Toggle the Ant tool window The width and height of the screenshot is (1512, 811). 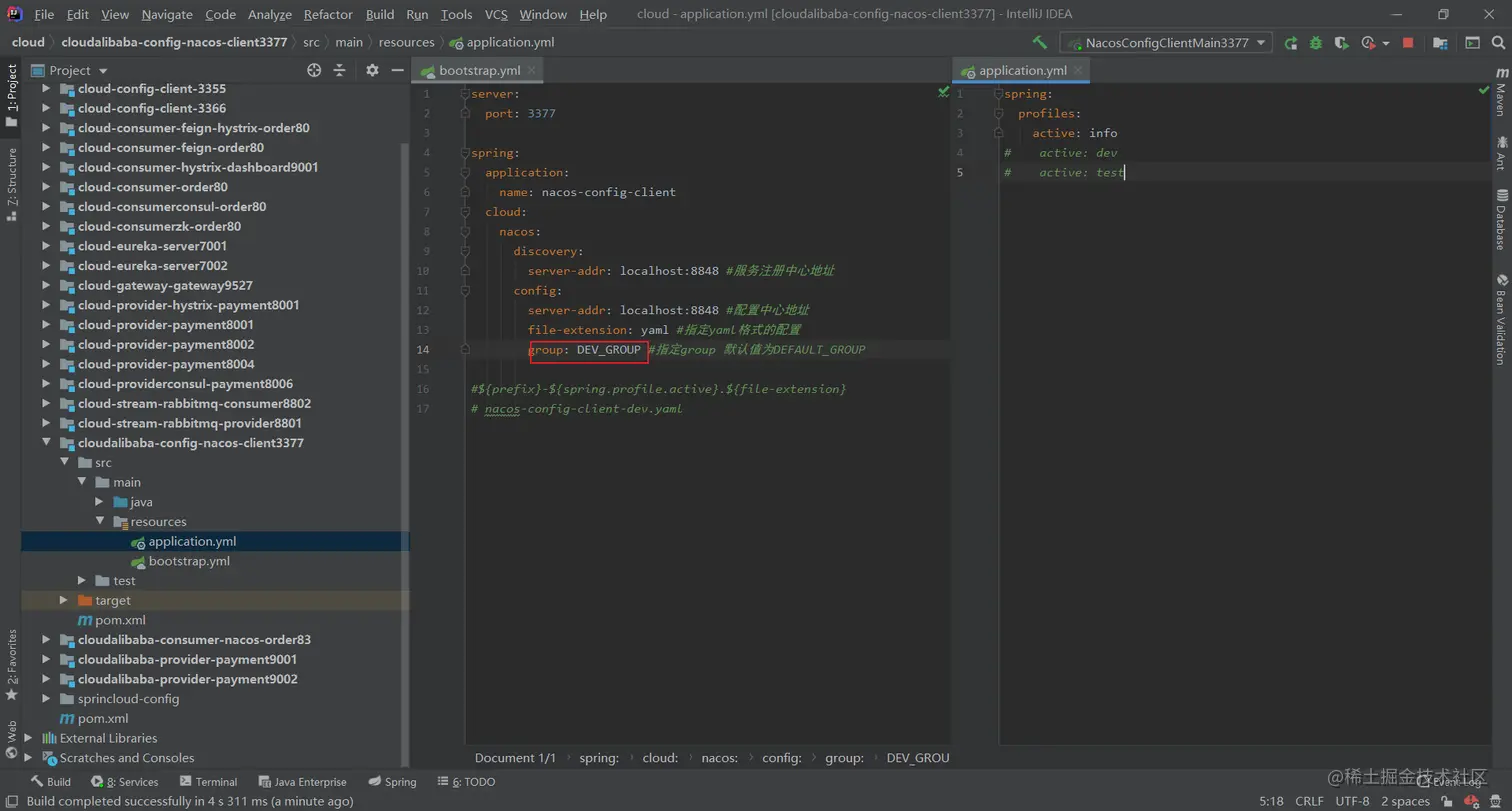click(x=1501, y=153)
